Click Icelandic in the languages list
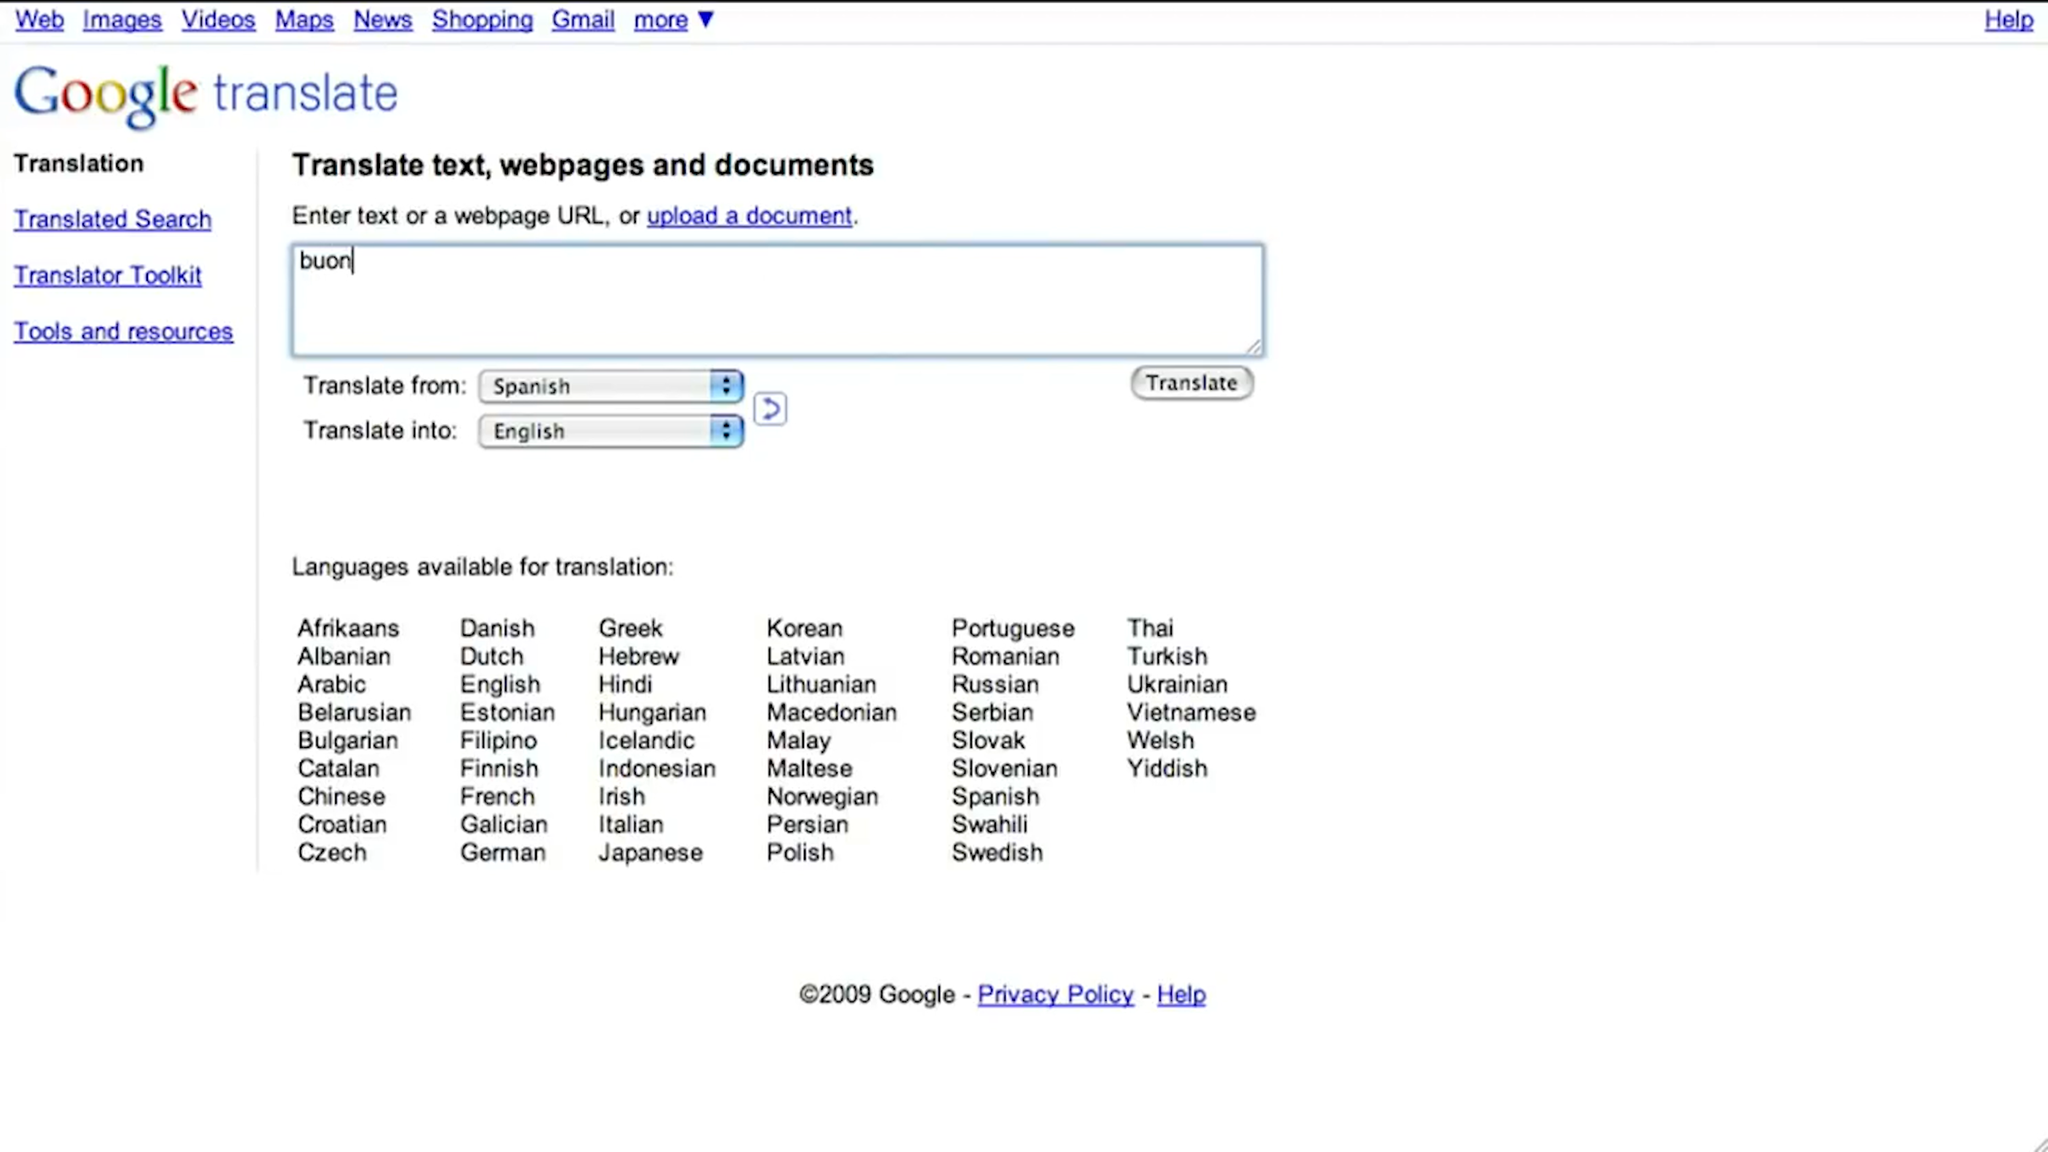Screen dimensions: 2048x1152 [647, 740]
